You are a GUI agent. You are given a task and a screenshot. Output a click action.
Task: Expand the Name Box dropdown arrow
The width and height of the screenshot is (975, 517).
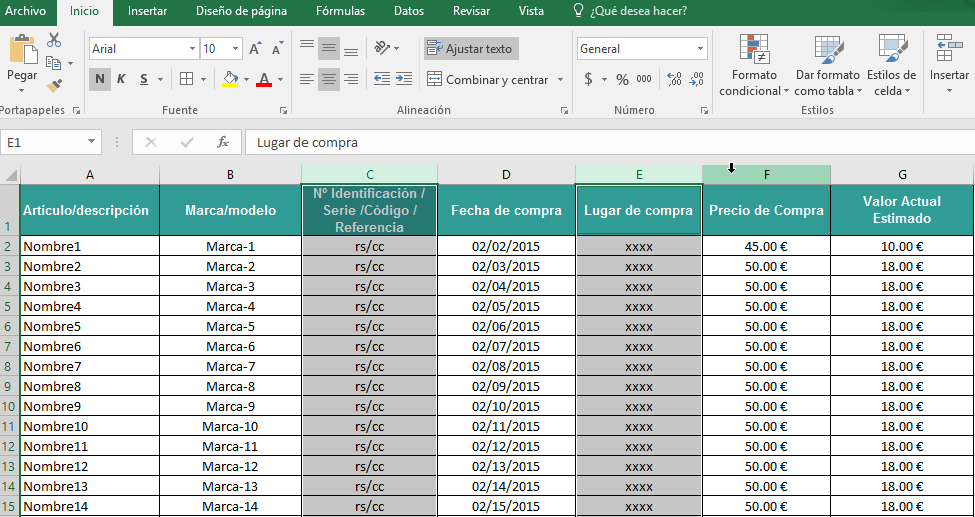92,142
